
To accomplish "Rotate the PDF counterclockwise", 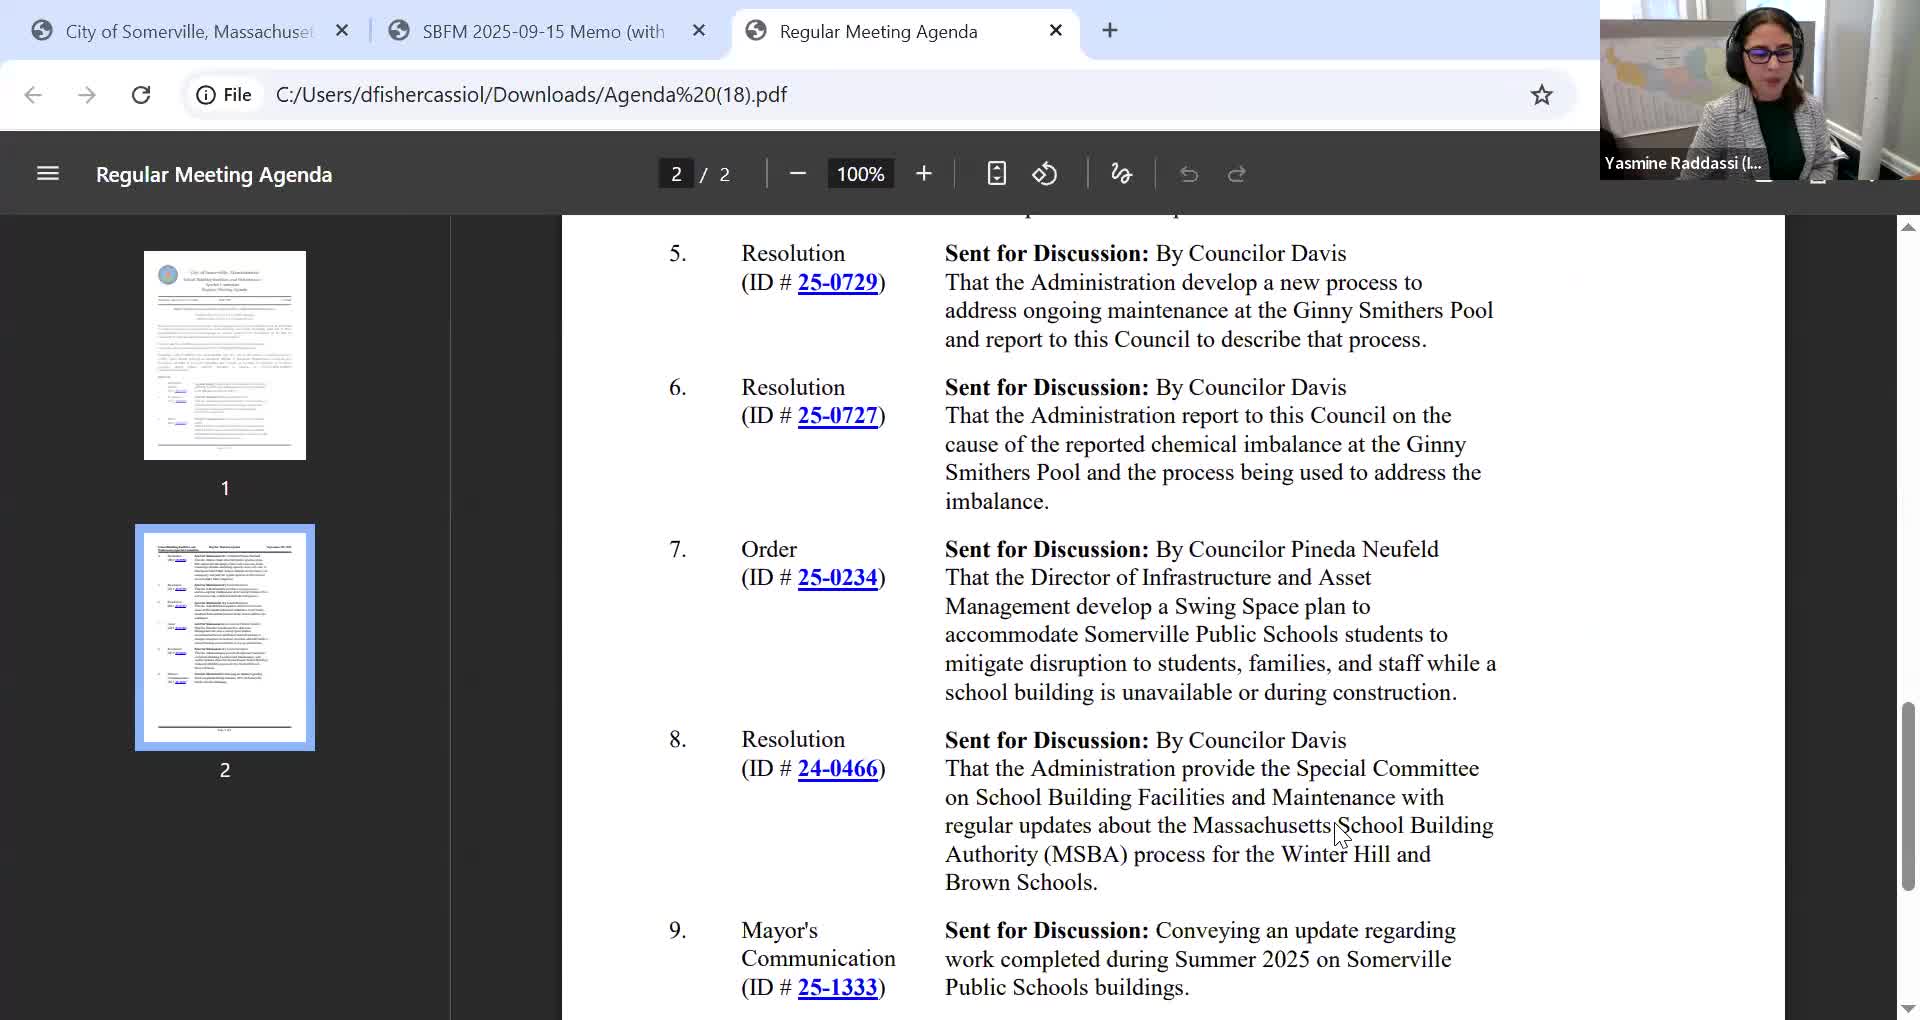I will 1045,174.
